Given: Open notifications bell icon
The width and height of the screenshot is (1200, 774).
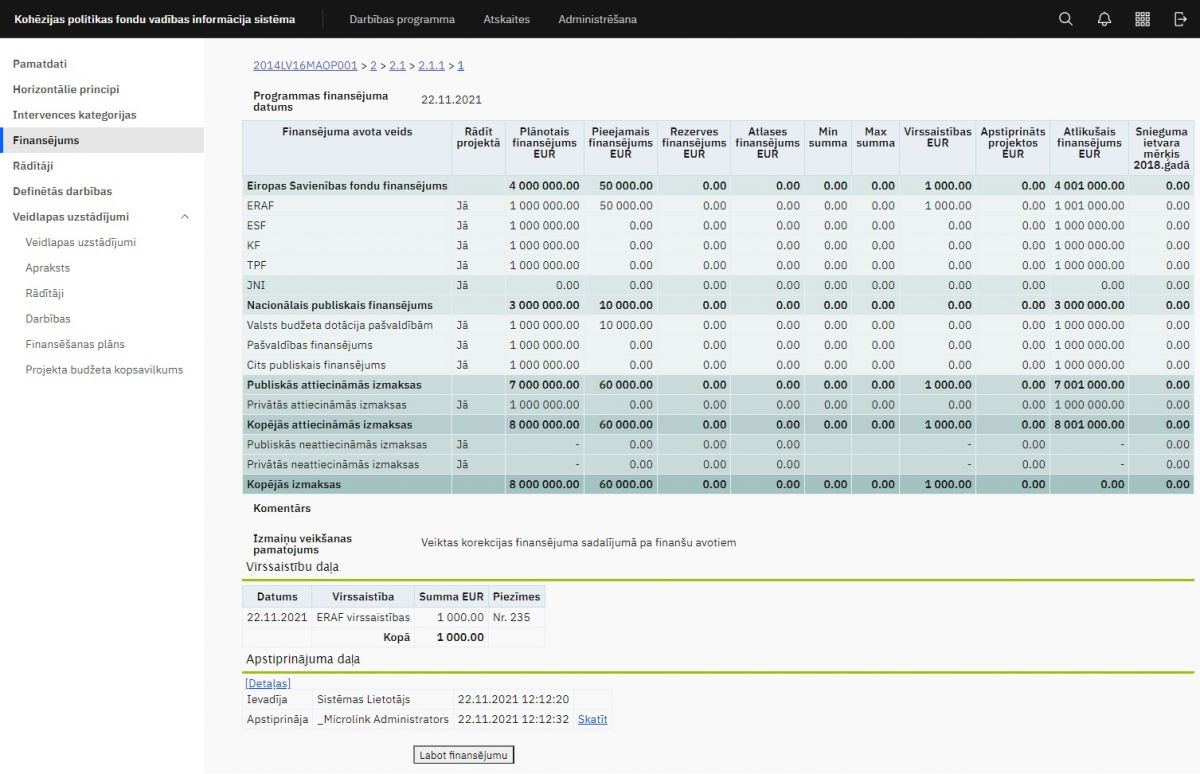Looking at the screenshot, I should click(1104, 19).
